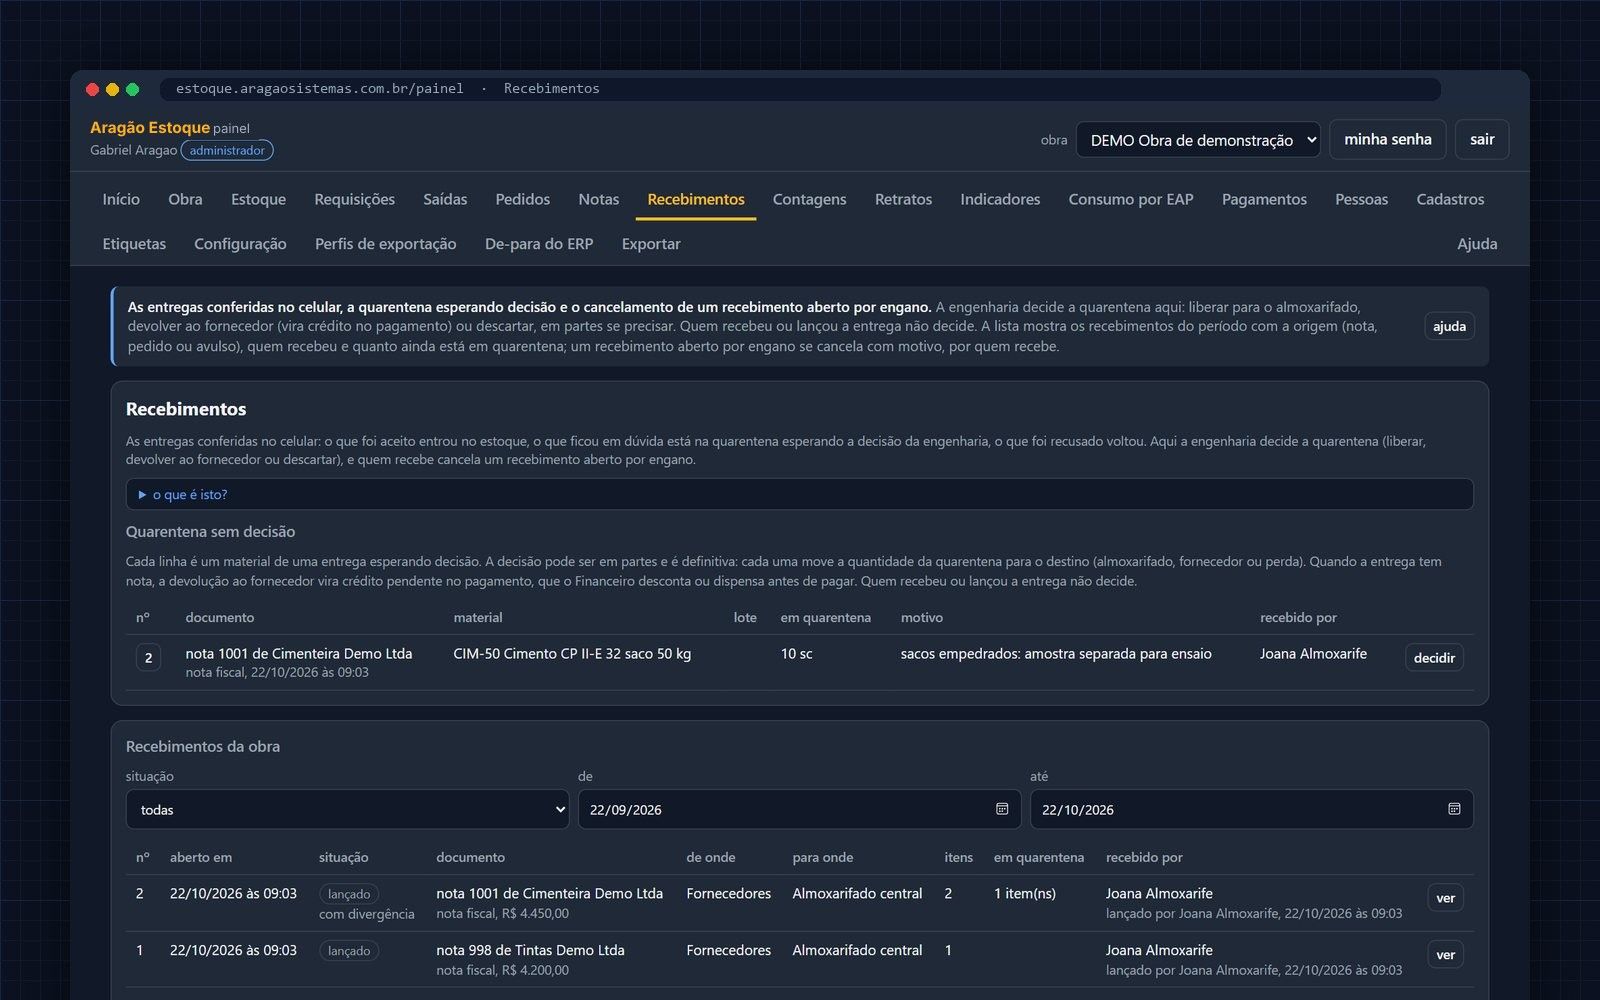Viewport: 1600px width, 1000px height.
Task: Click the browser address bar
Action: coord(800,89)
